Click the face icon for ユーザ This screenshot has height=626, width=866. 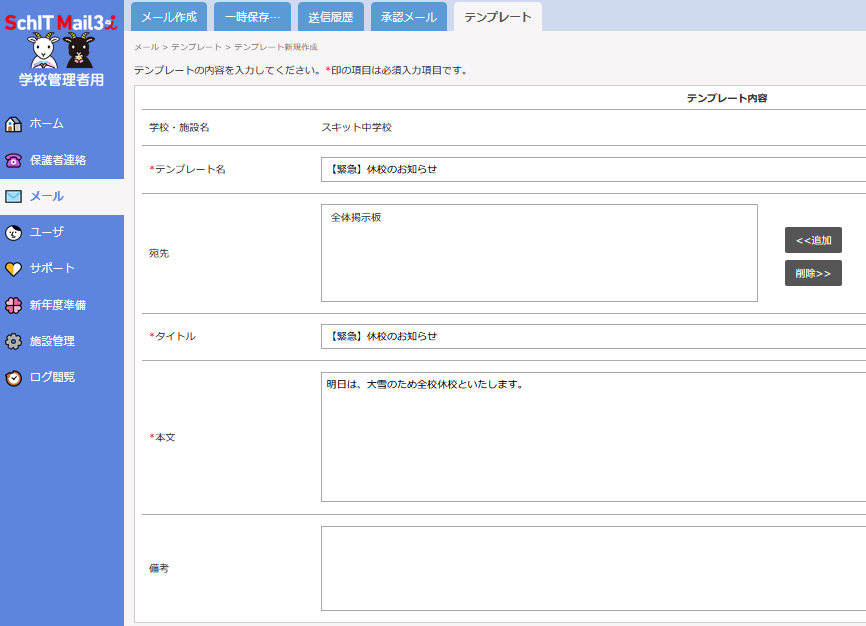(x=14, y=232)
